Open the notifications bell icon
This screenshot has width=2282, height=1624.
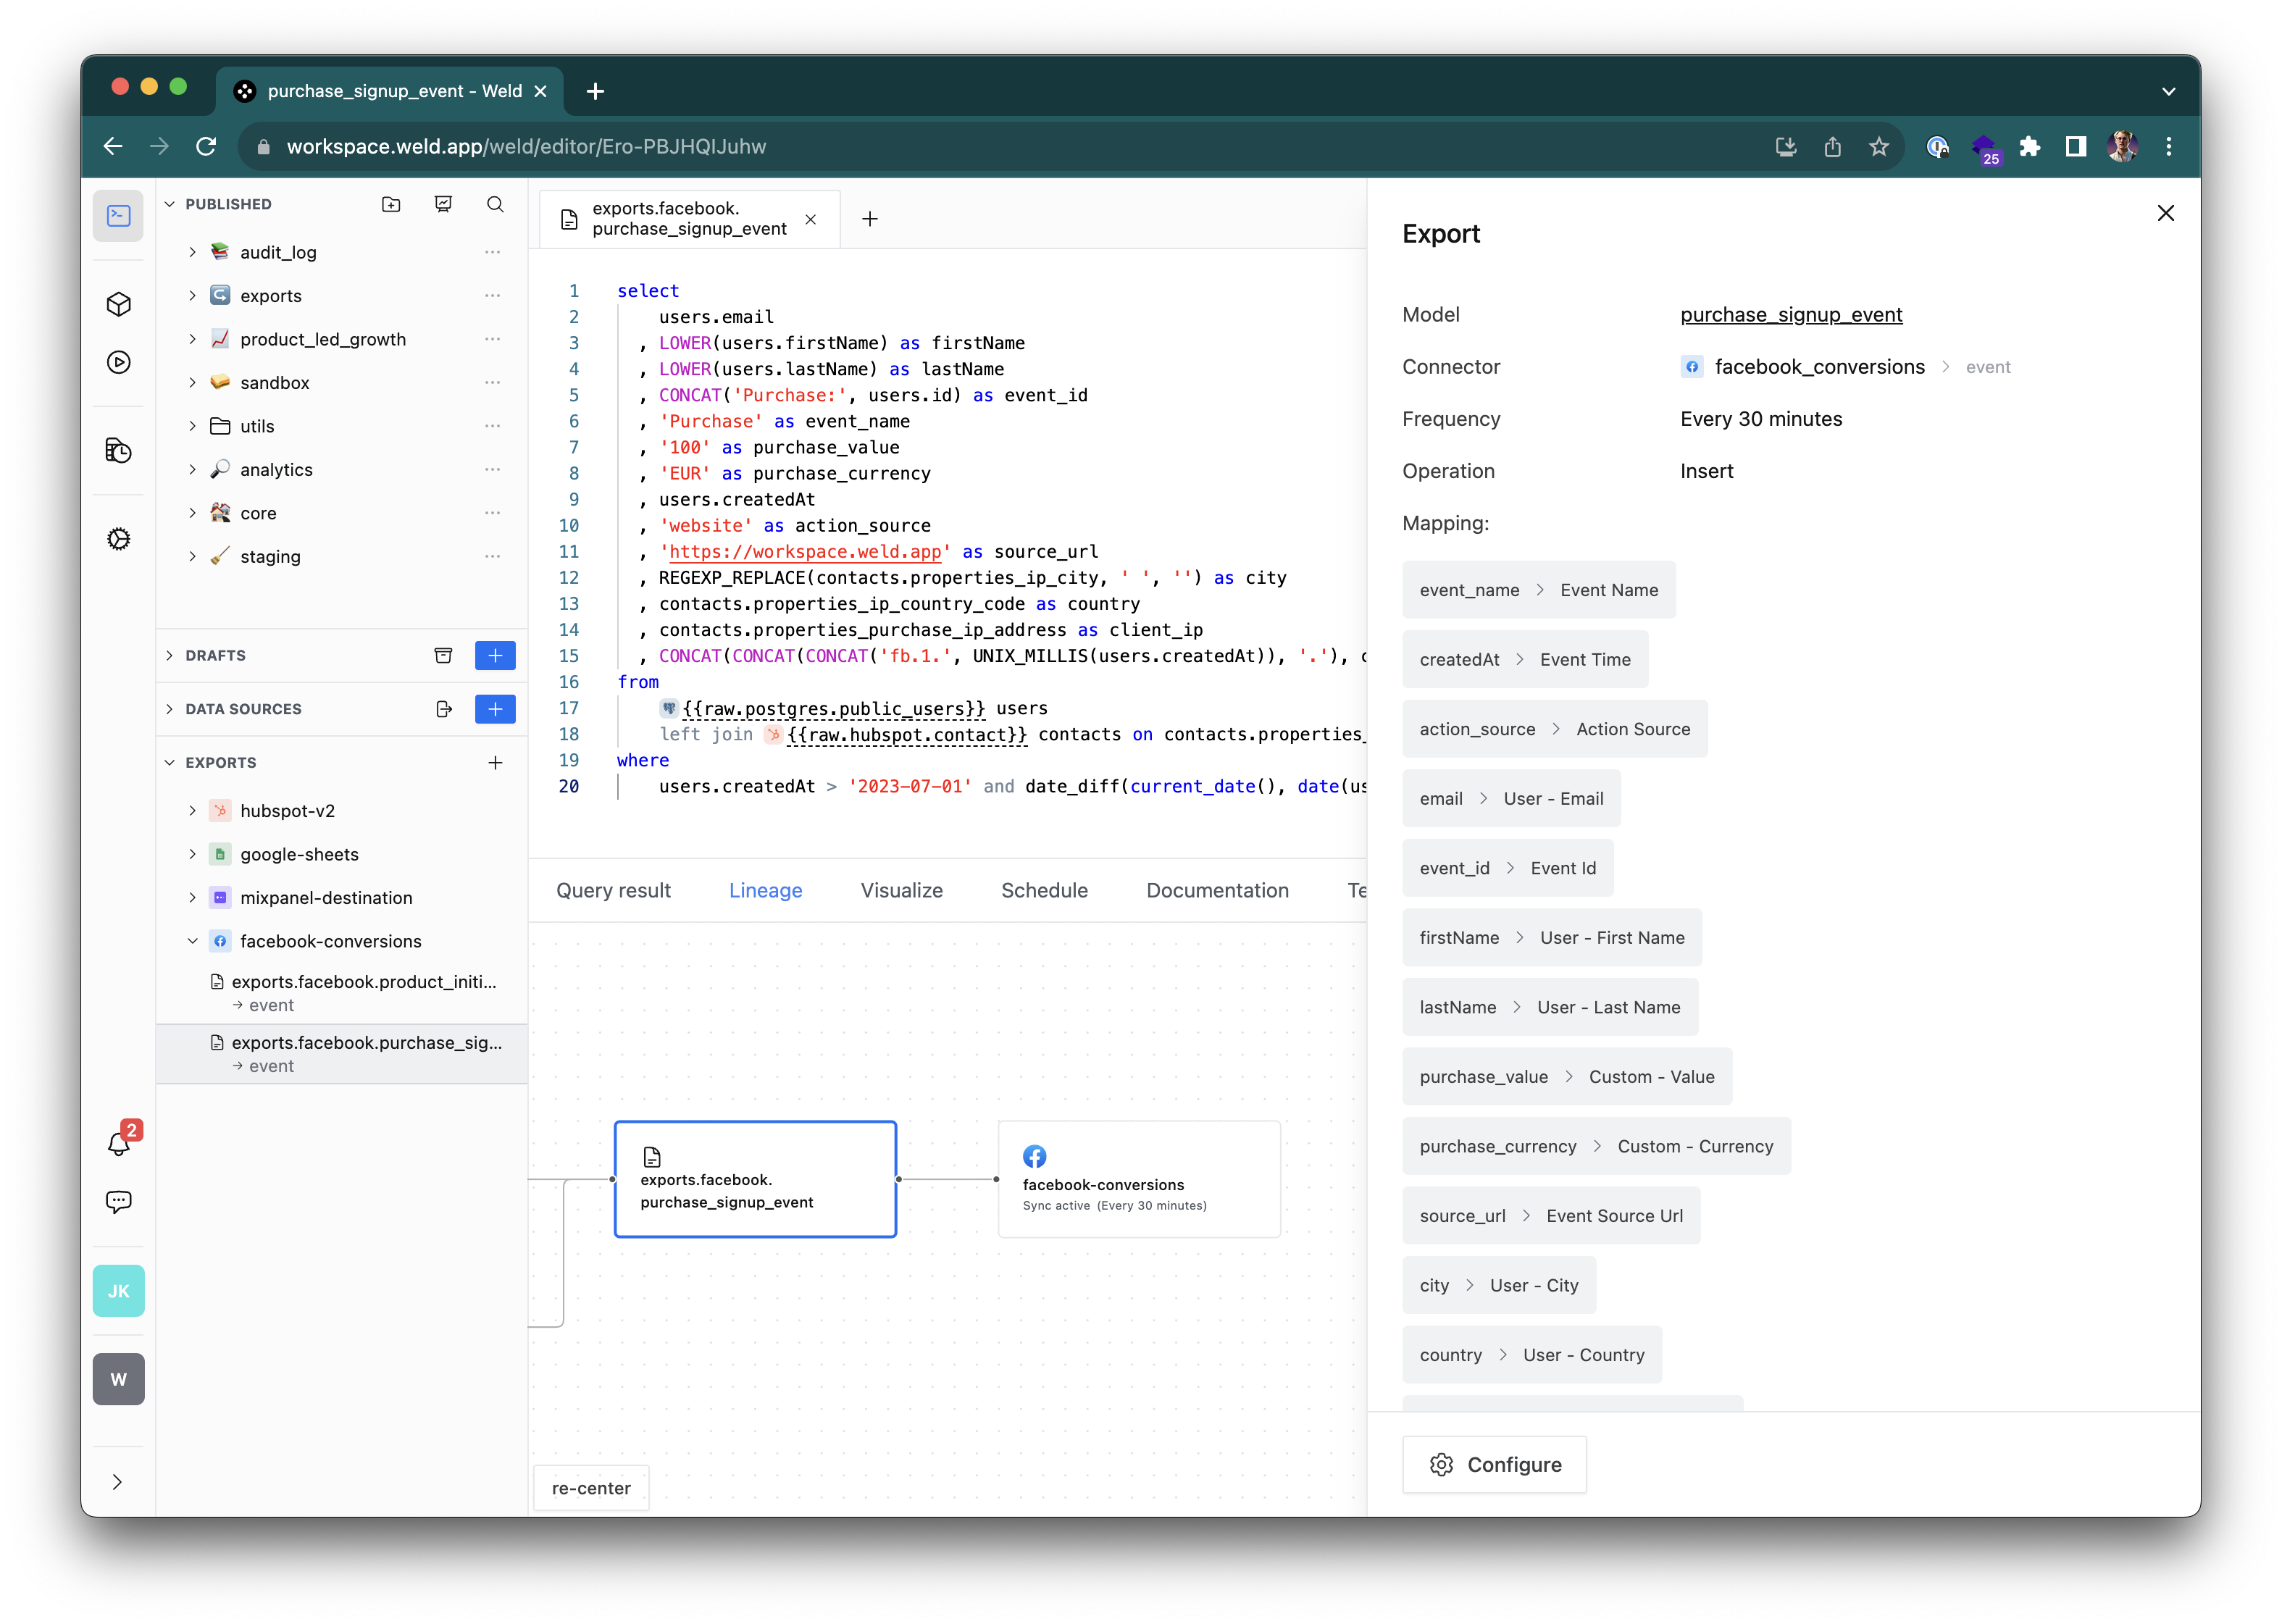pos(118,1143)
